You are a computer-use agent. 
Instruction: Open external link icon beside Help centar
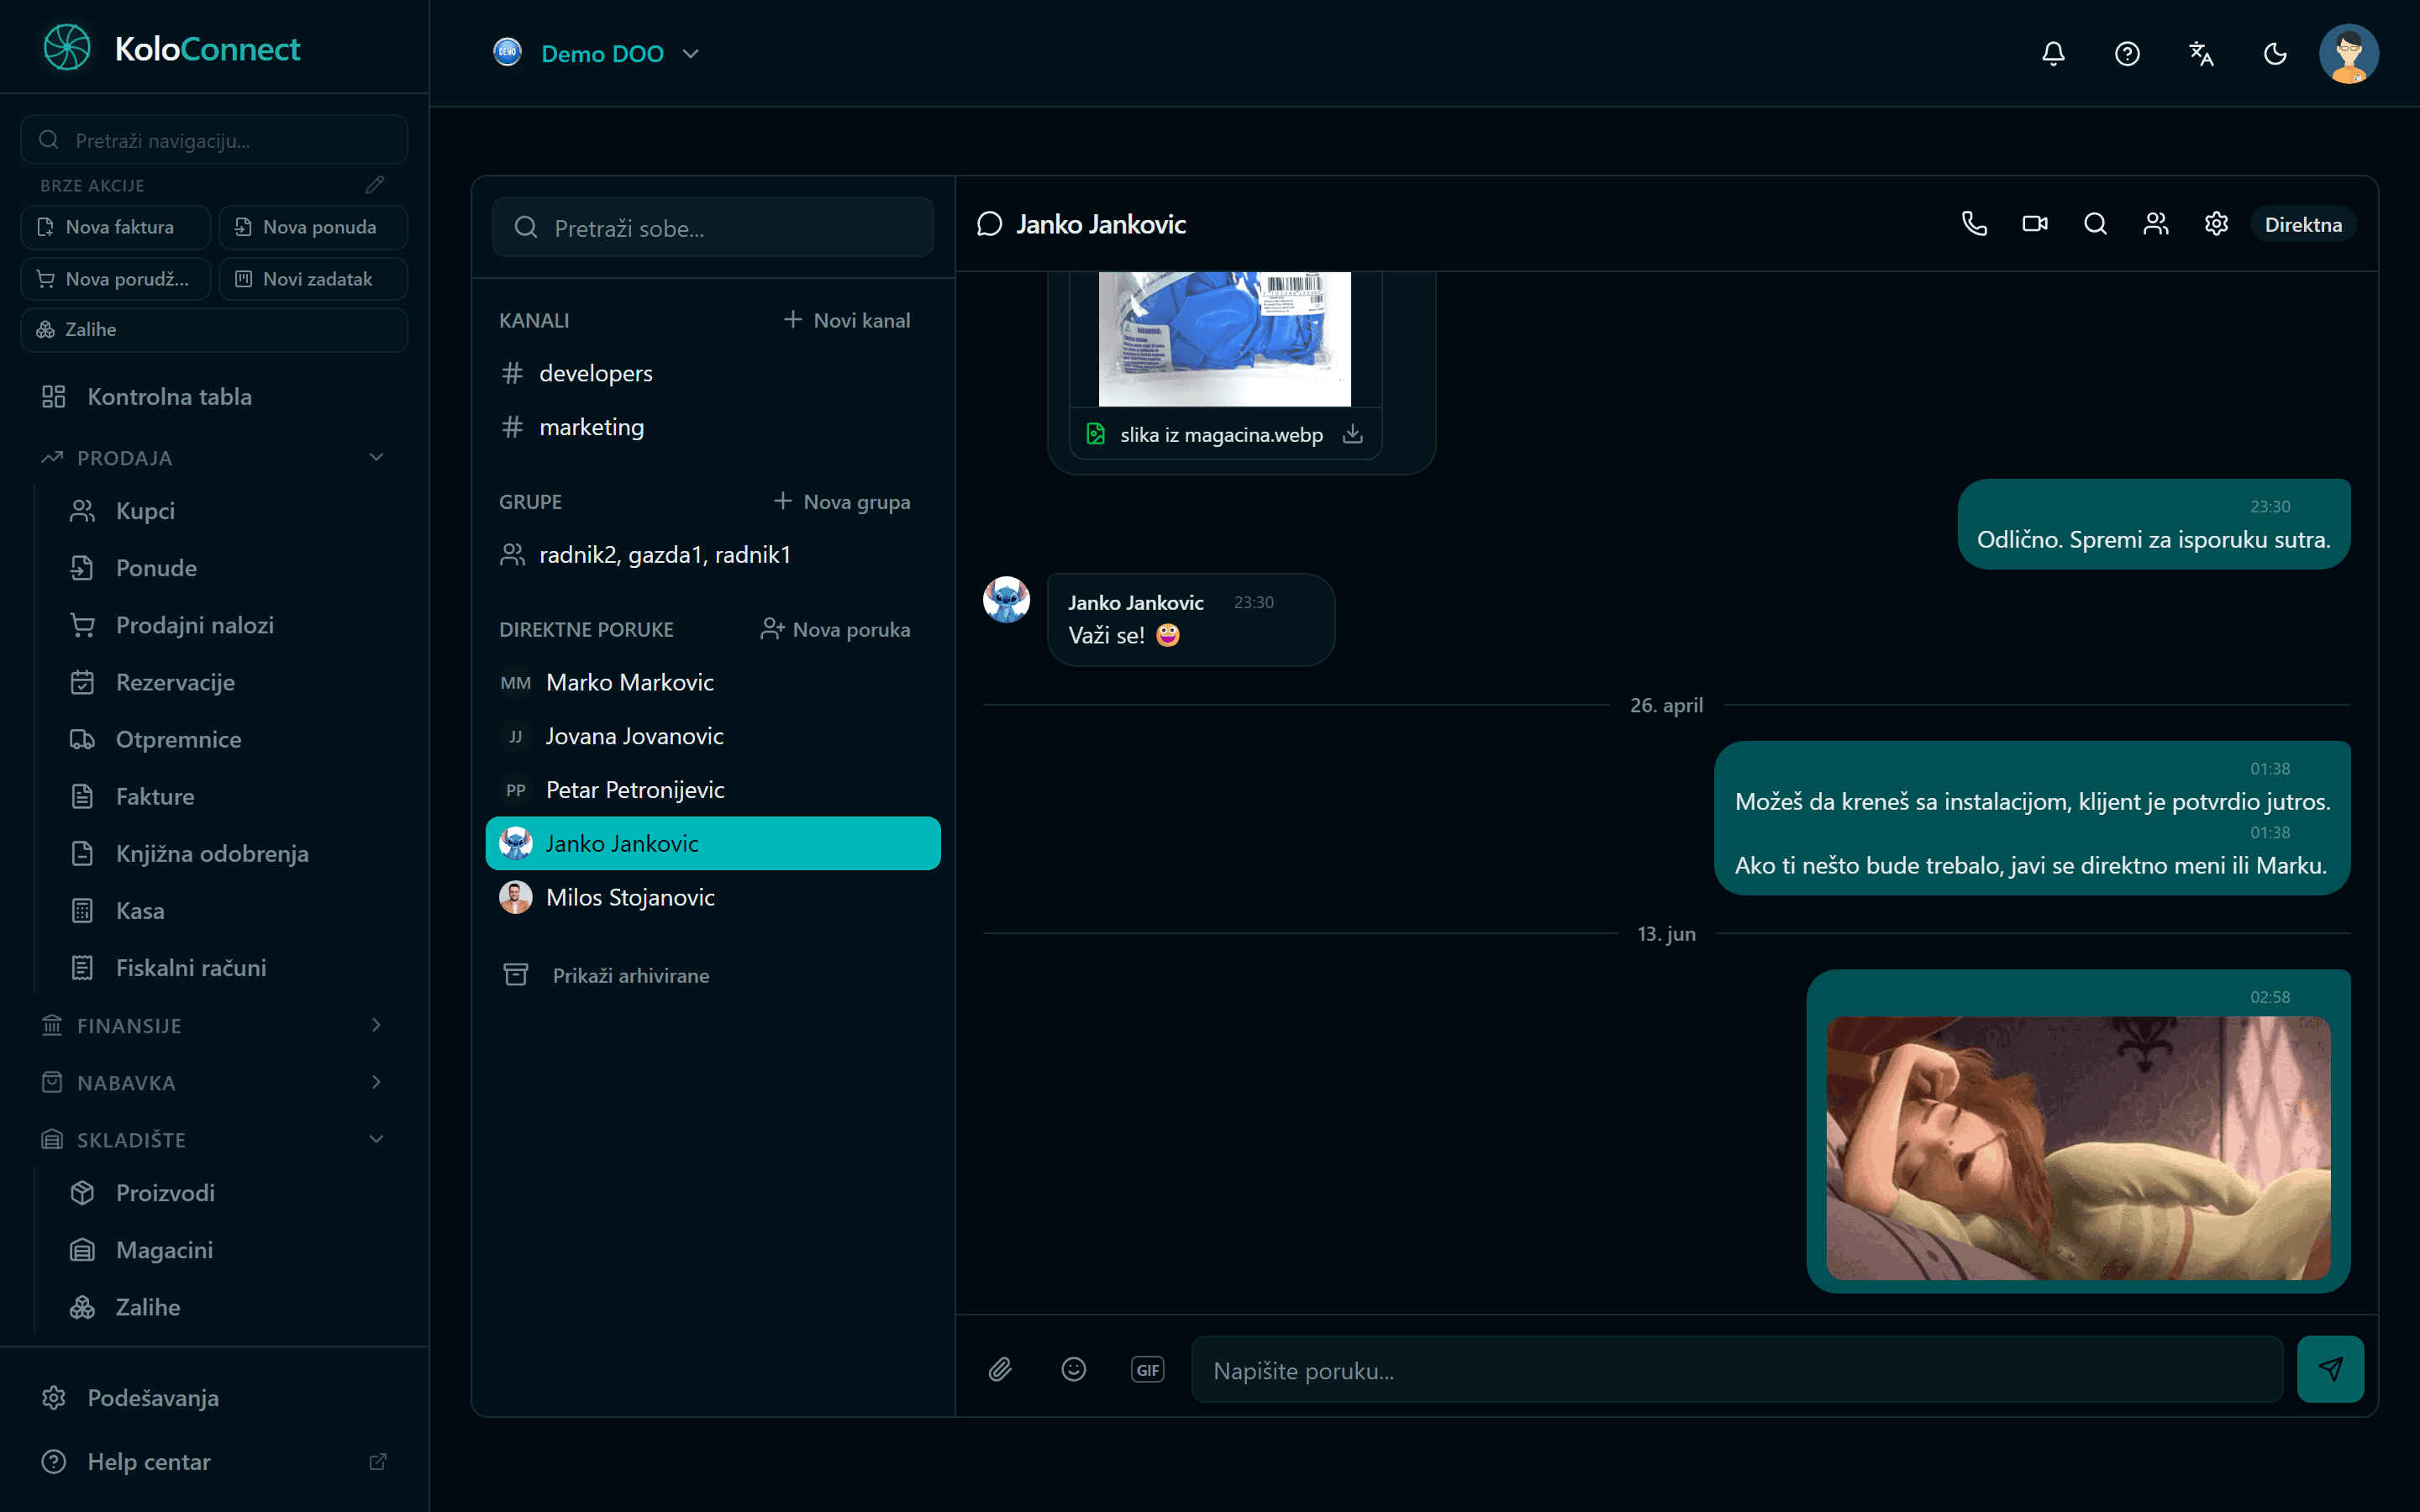pos(378,1461)
